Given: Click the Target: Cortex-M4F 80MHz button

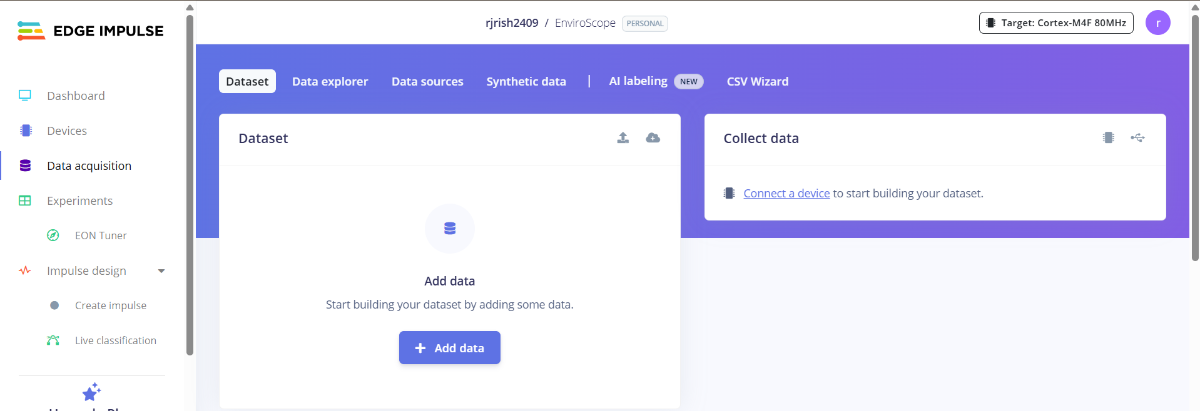Looking at the screenshot, I should coord(1055,23).
